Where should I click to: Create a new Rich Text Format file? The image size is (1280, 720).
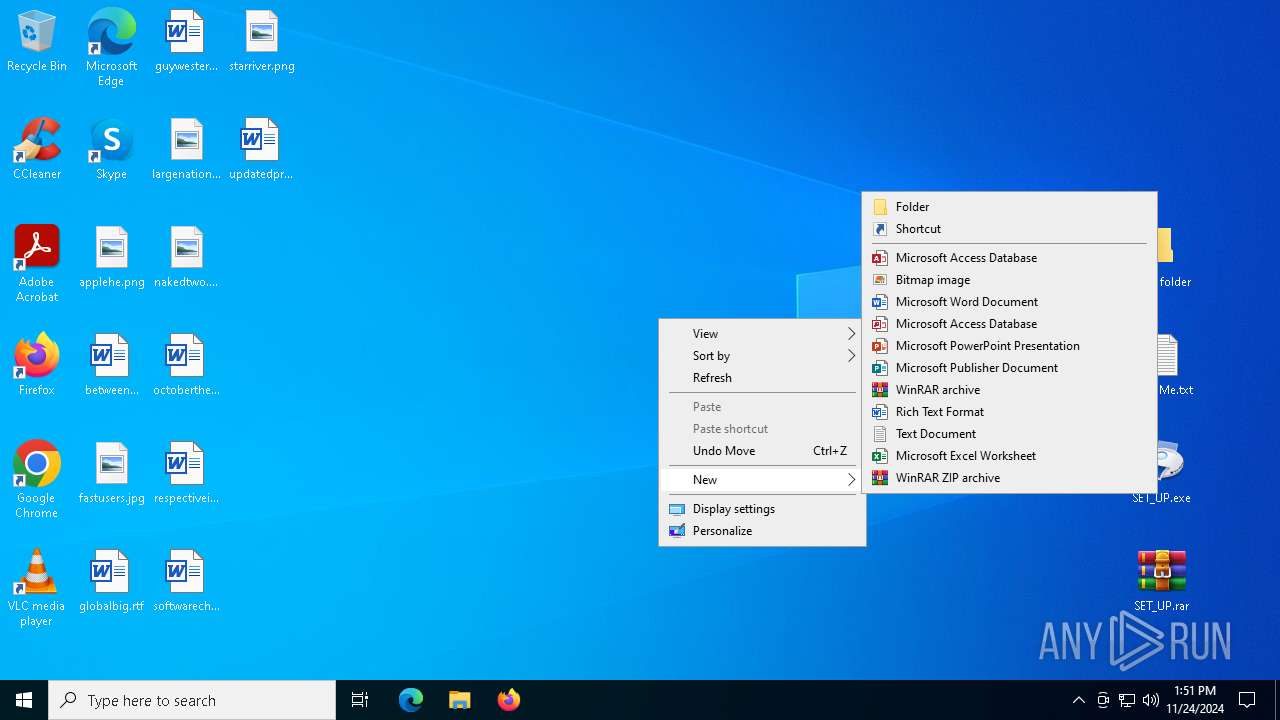click(x=1009, y=412)
